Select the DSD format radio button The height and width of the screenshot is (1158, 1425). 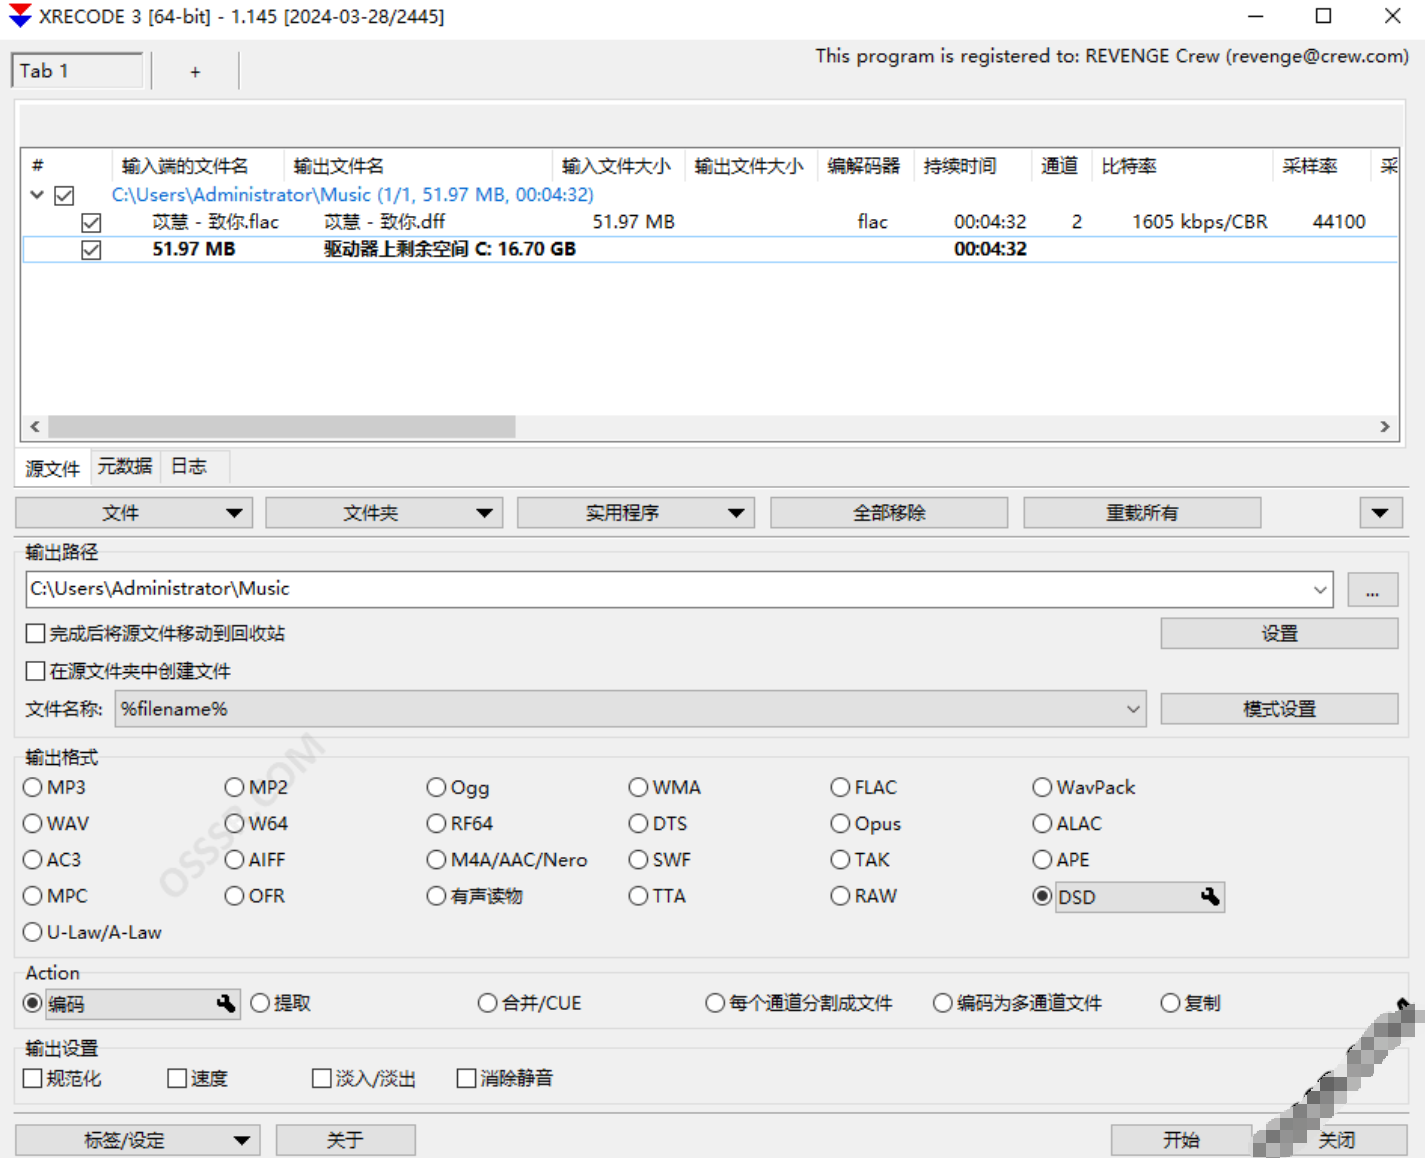(1042, 896)
